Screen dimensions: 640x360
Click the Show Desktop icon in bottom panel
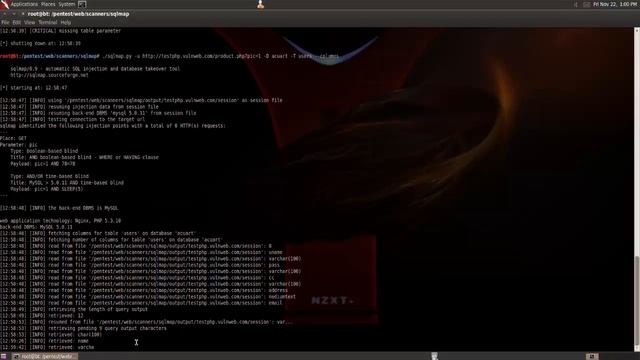(x=4, y=356)
